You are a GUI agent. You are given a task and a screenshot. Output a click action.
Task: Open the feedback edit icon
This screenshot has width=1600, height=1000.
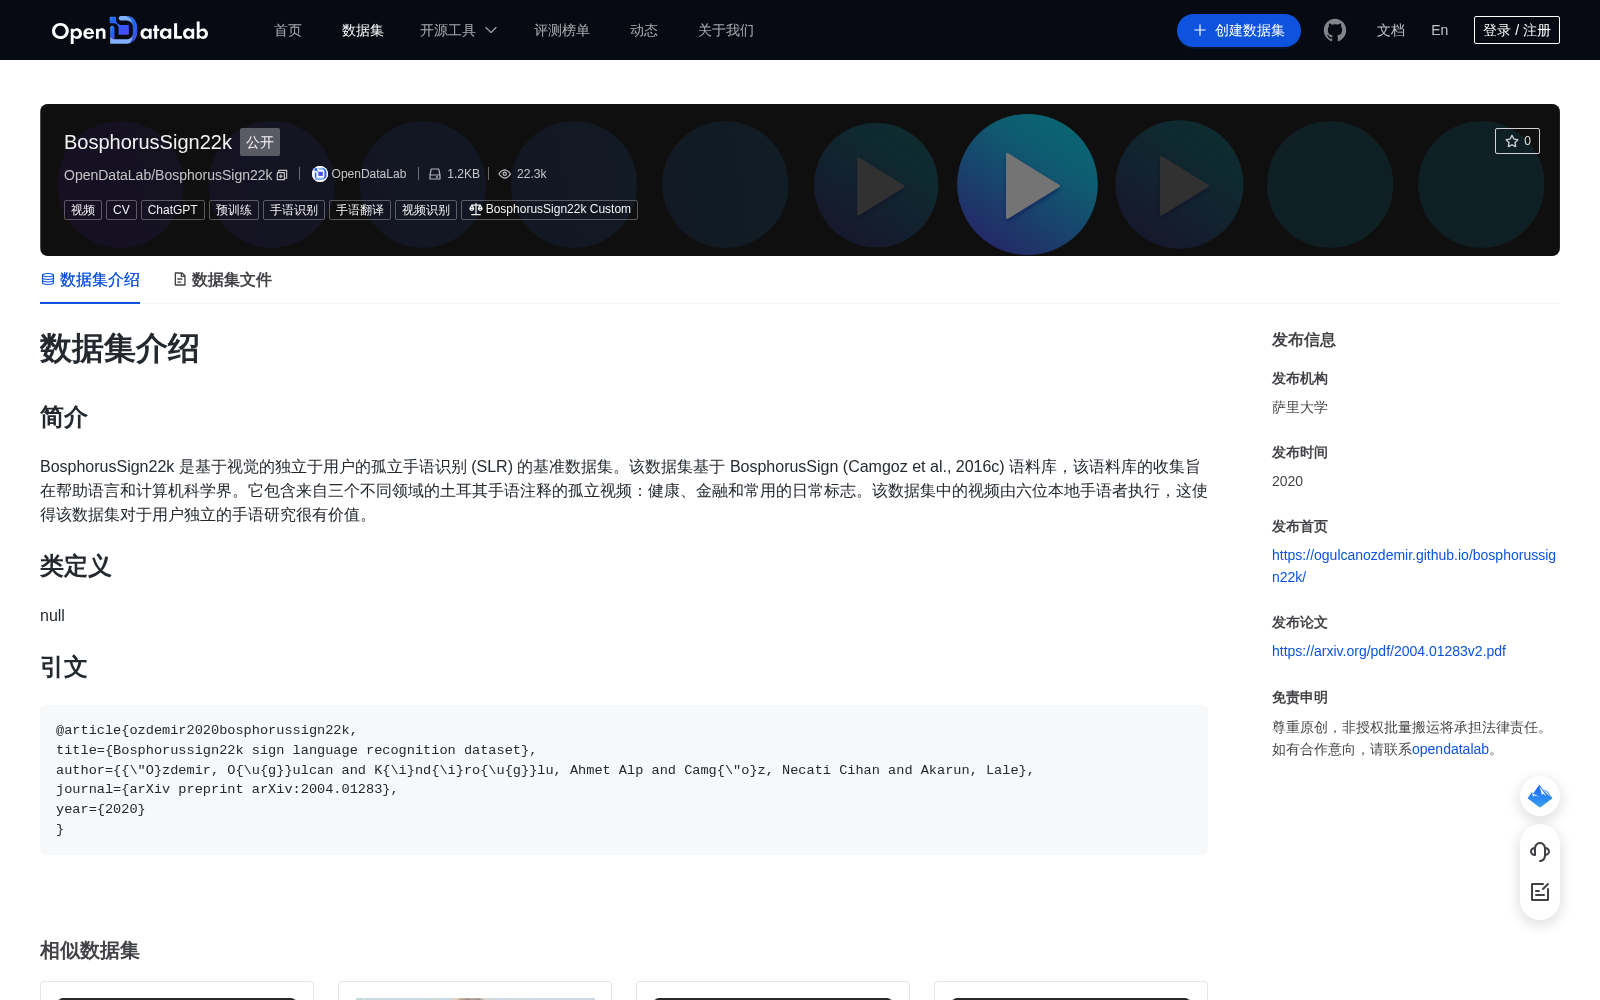point(1540,892)
